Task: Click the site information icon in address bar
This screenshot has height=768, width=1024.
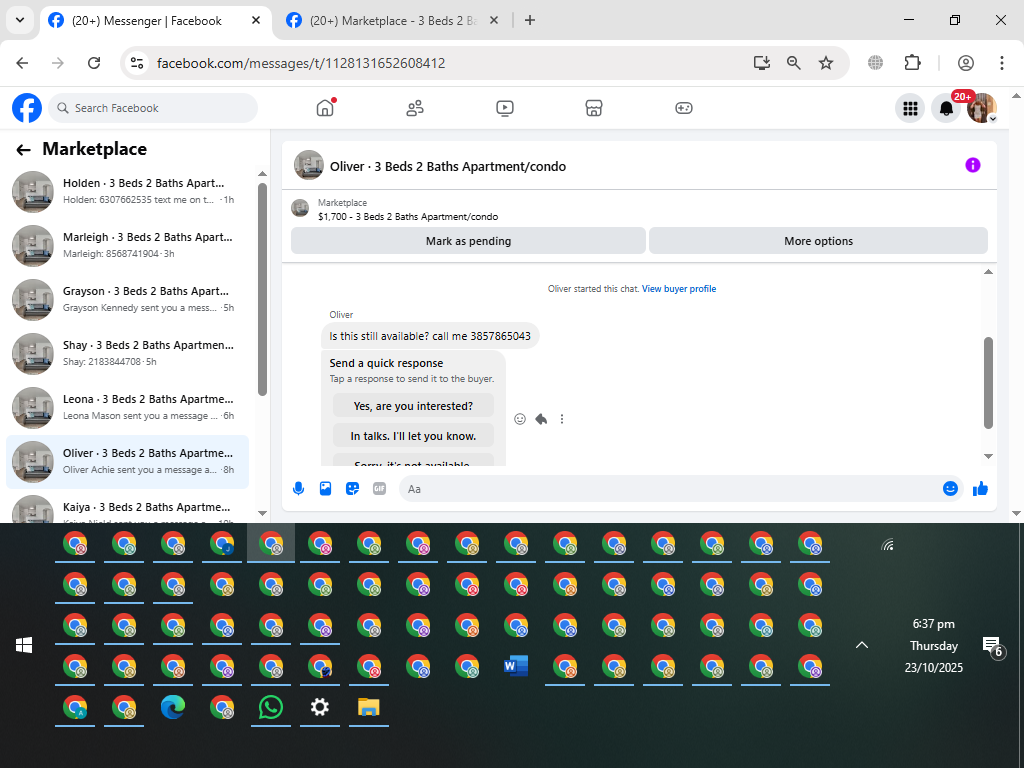Action: point(137,63)
